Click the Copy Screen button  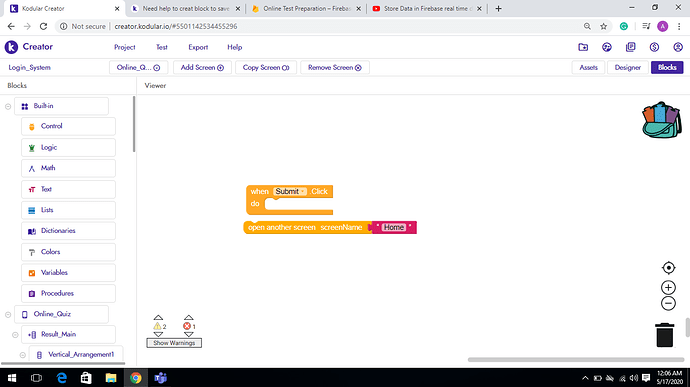coord(266,67)
